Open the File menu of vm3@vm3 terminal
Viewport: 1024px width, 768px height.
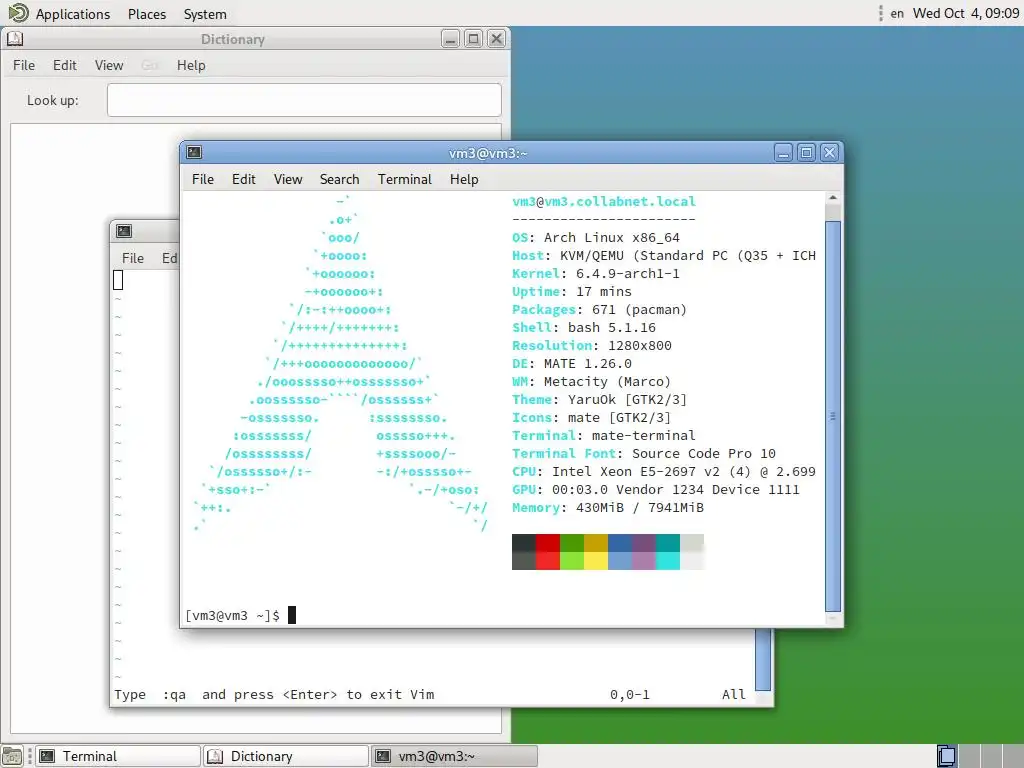202,179
